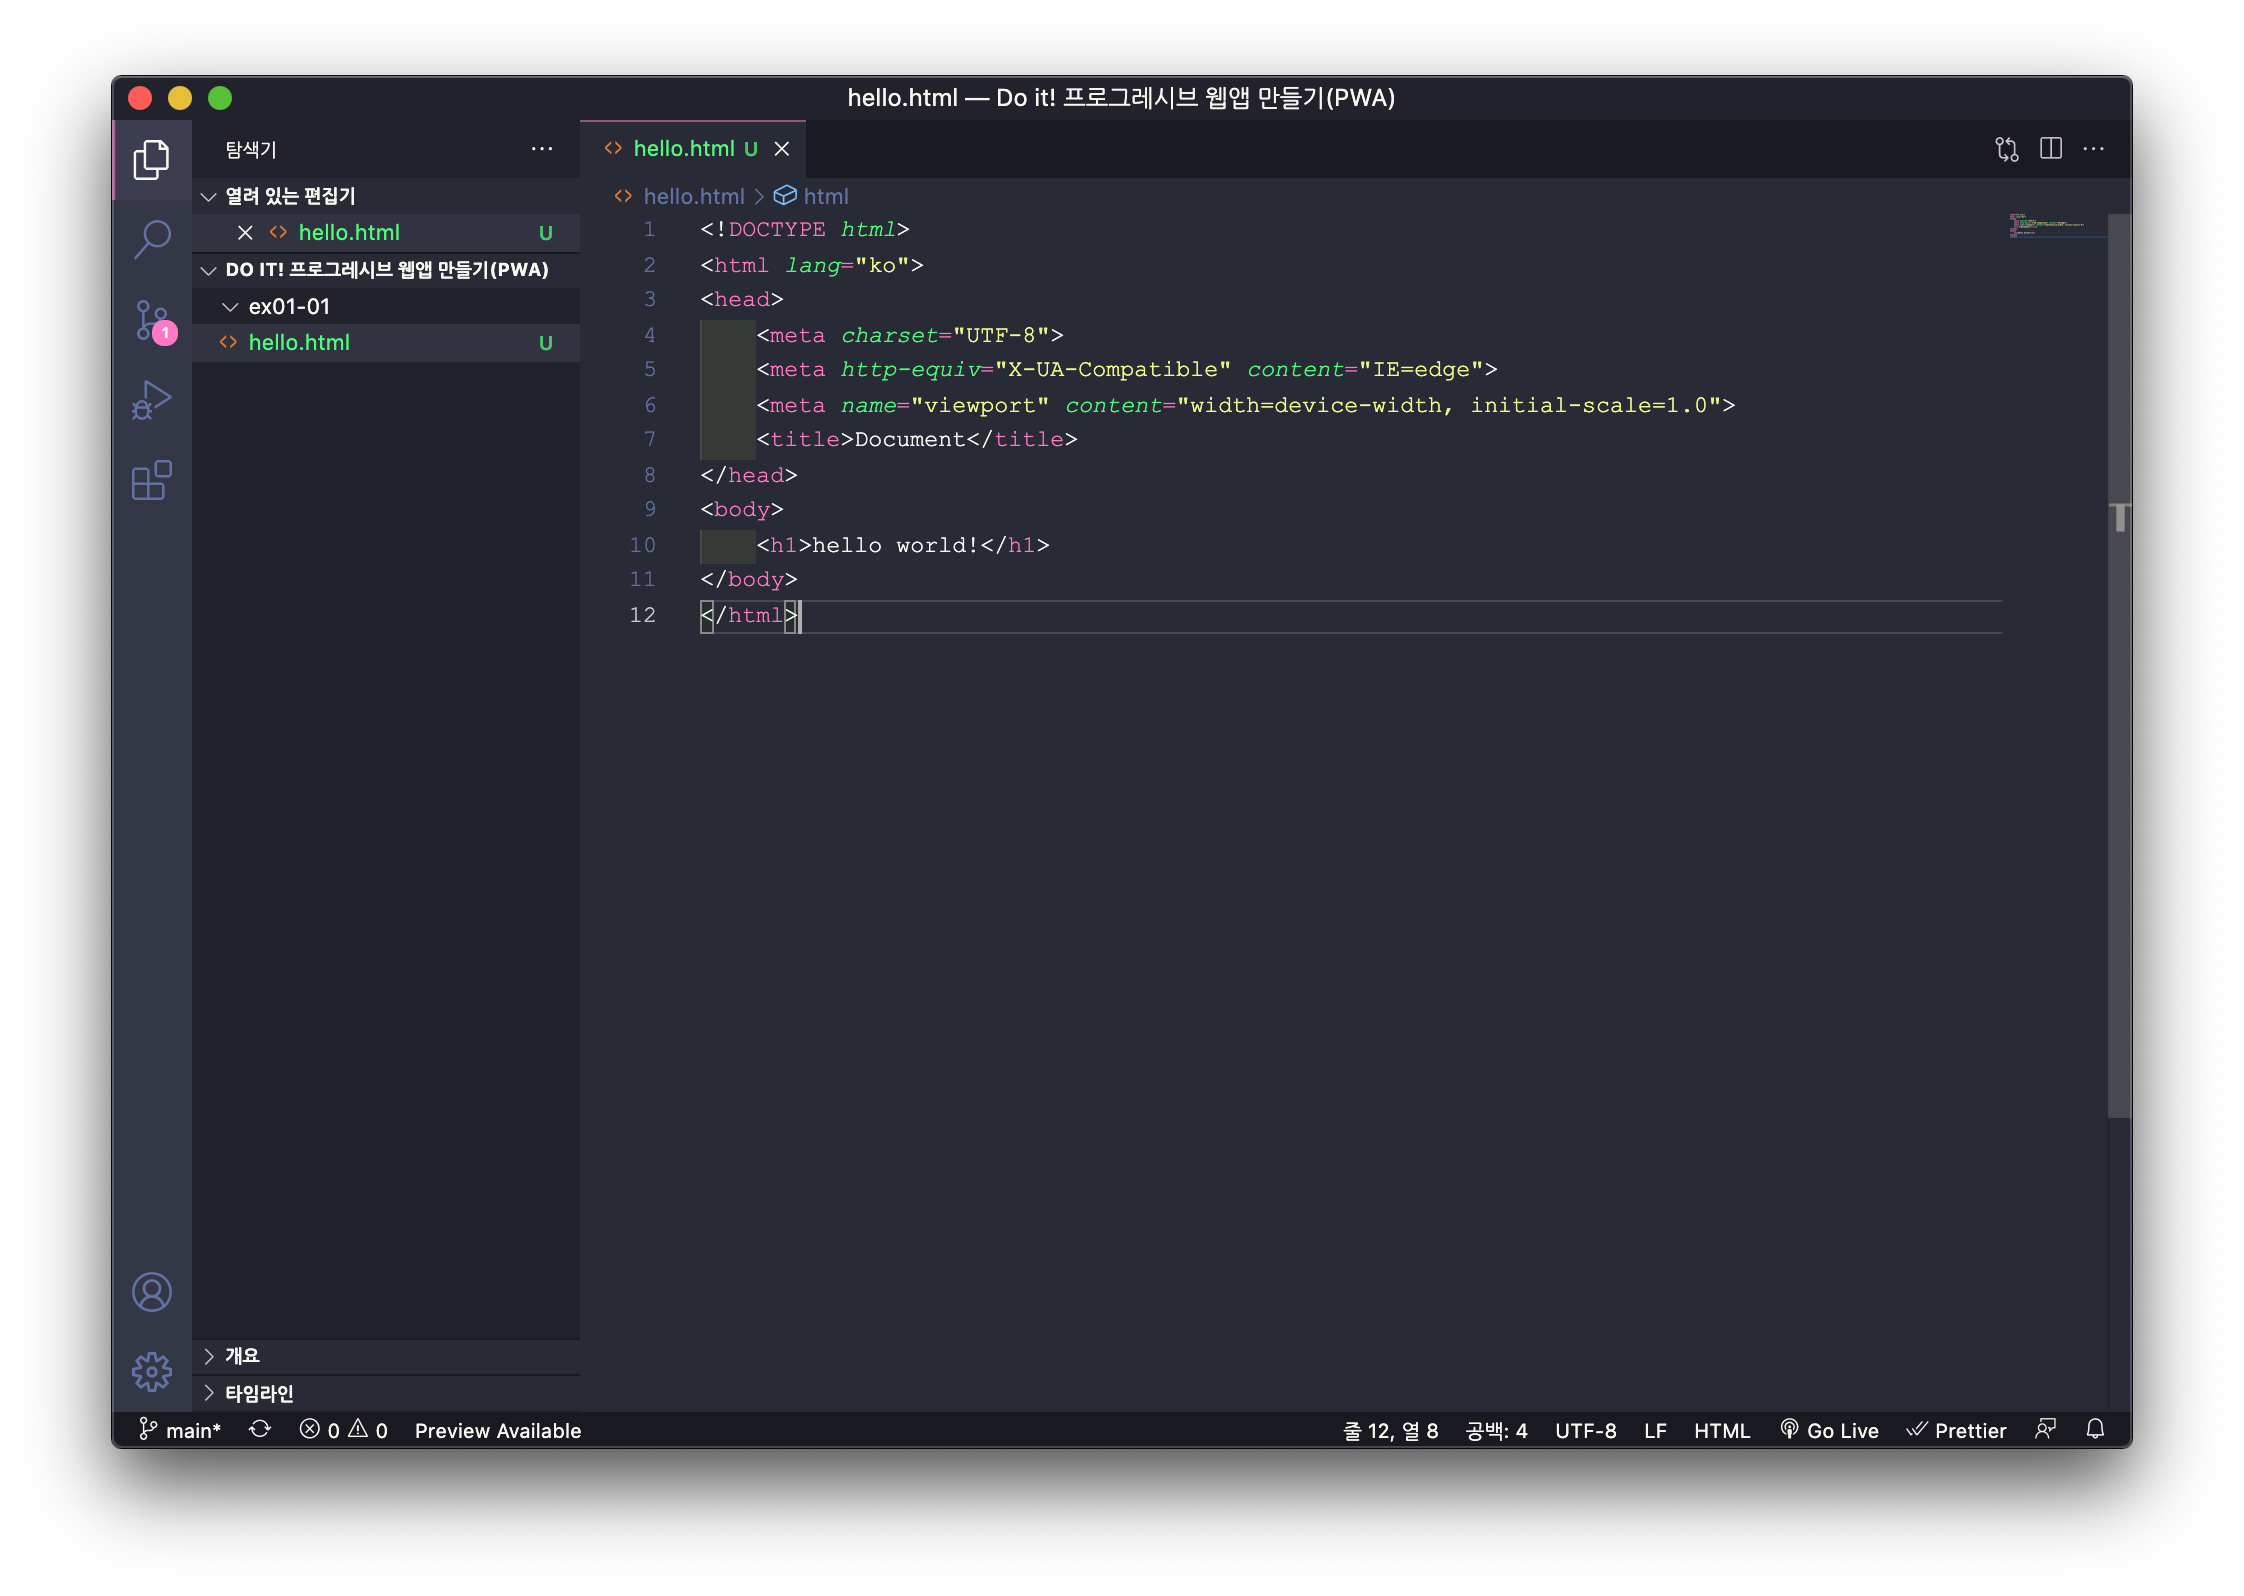This screenshot has width=2244, height=1596.
Task: Change the HTML language mode
Action: (x=1721, y=1430)
